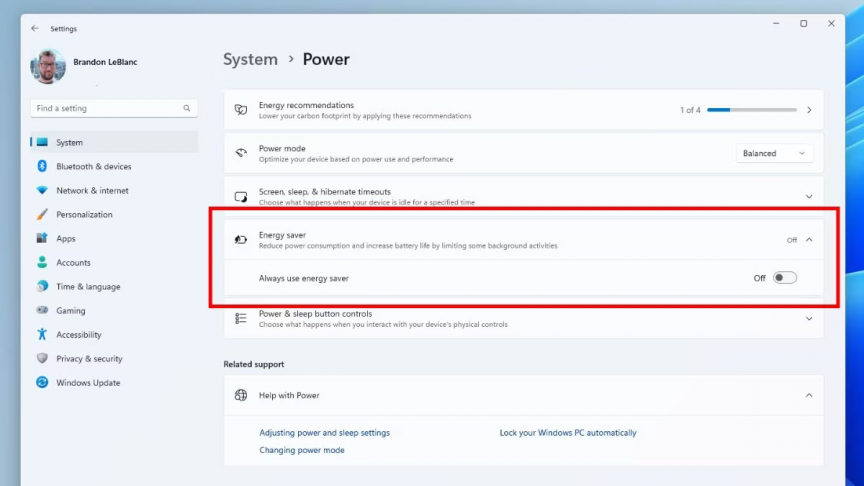Click the 1 of 4 recommendations count

point(690,110)
